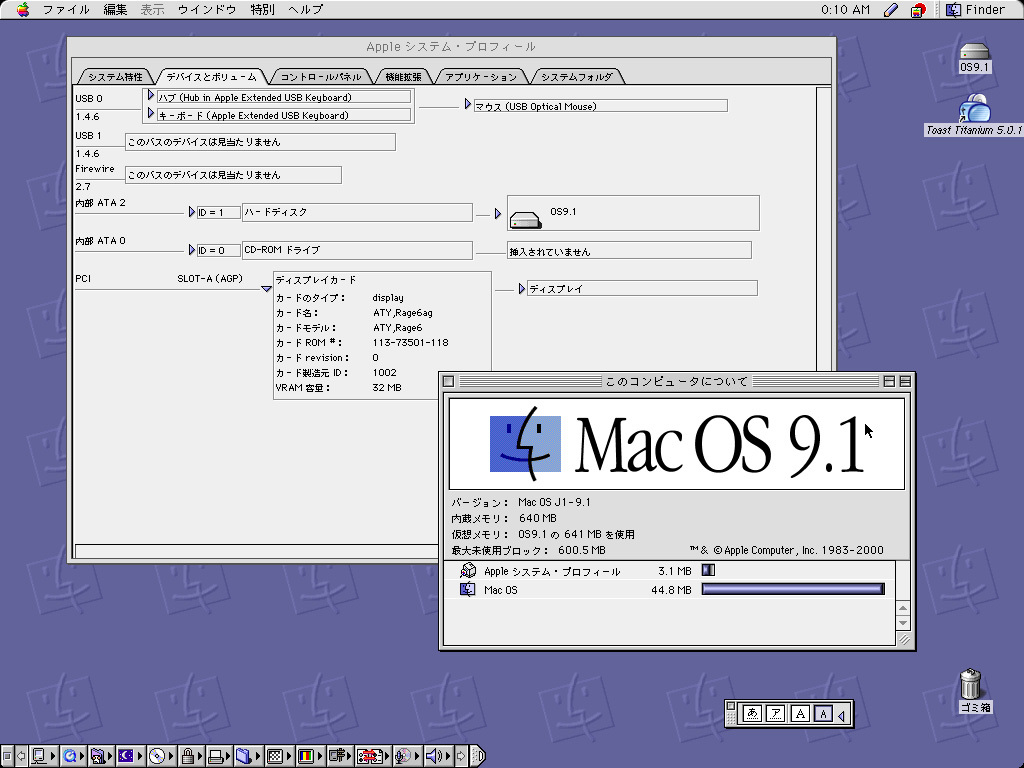
Task: Switch input palette to hiragana あ mode
Action: pos(752,714)
